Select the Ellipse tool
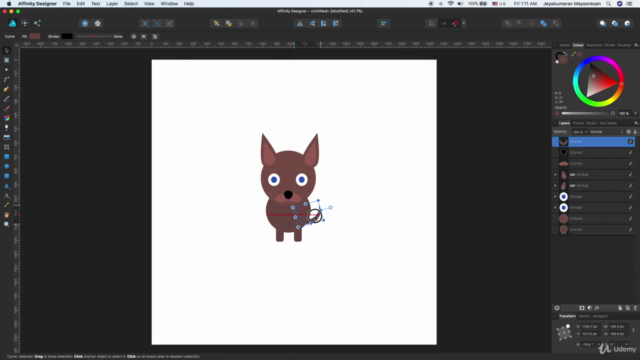 (7, 167)
